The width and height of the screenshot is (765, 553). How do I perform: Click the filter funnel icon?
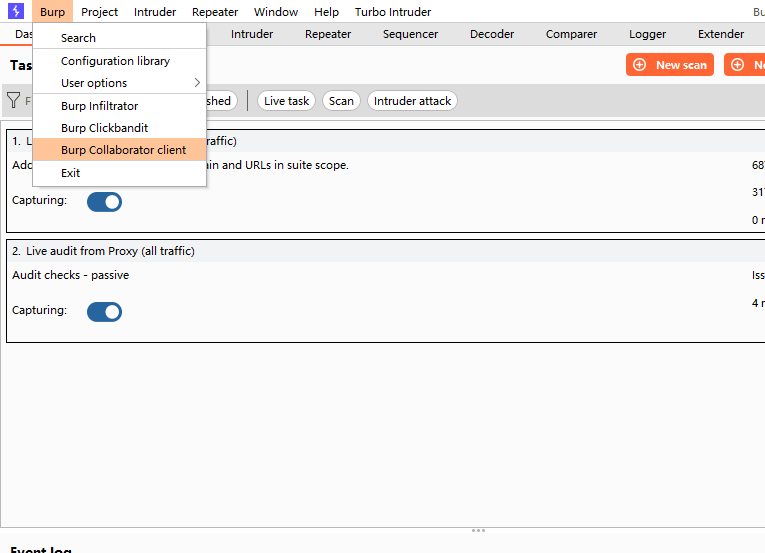(14, 101)
